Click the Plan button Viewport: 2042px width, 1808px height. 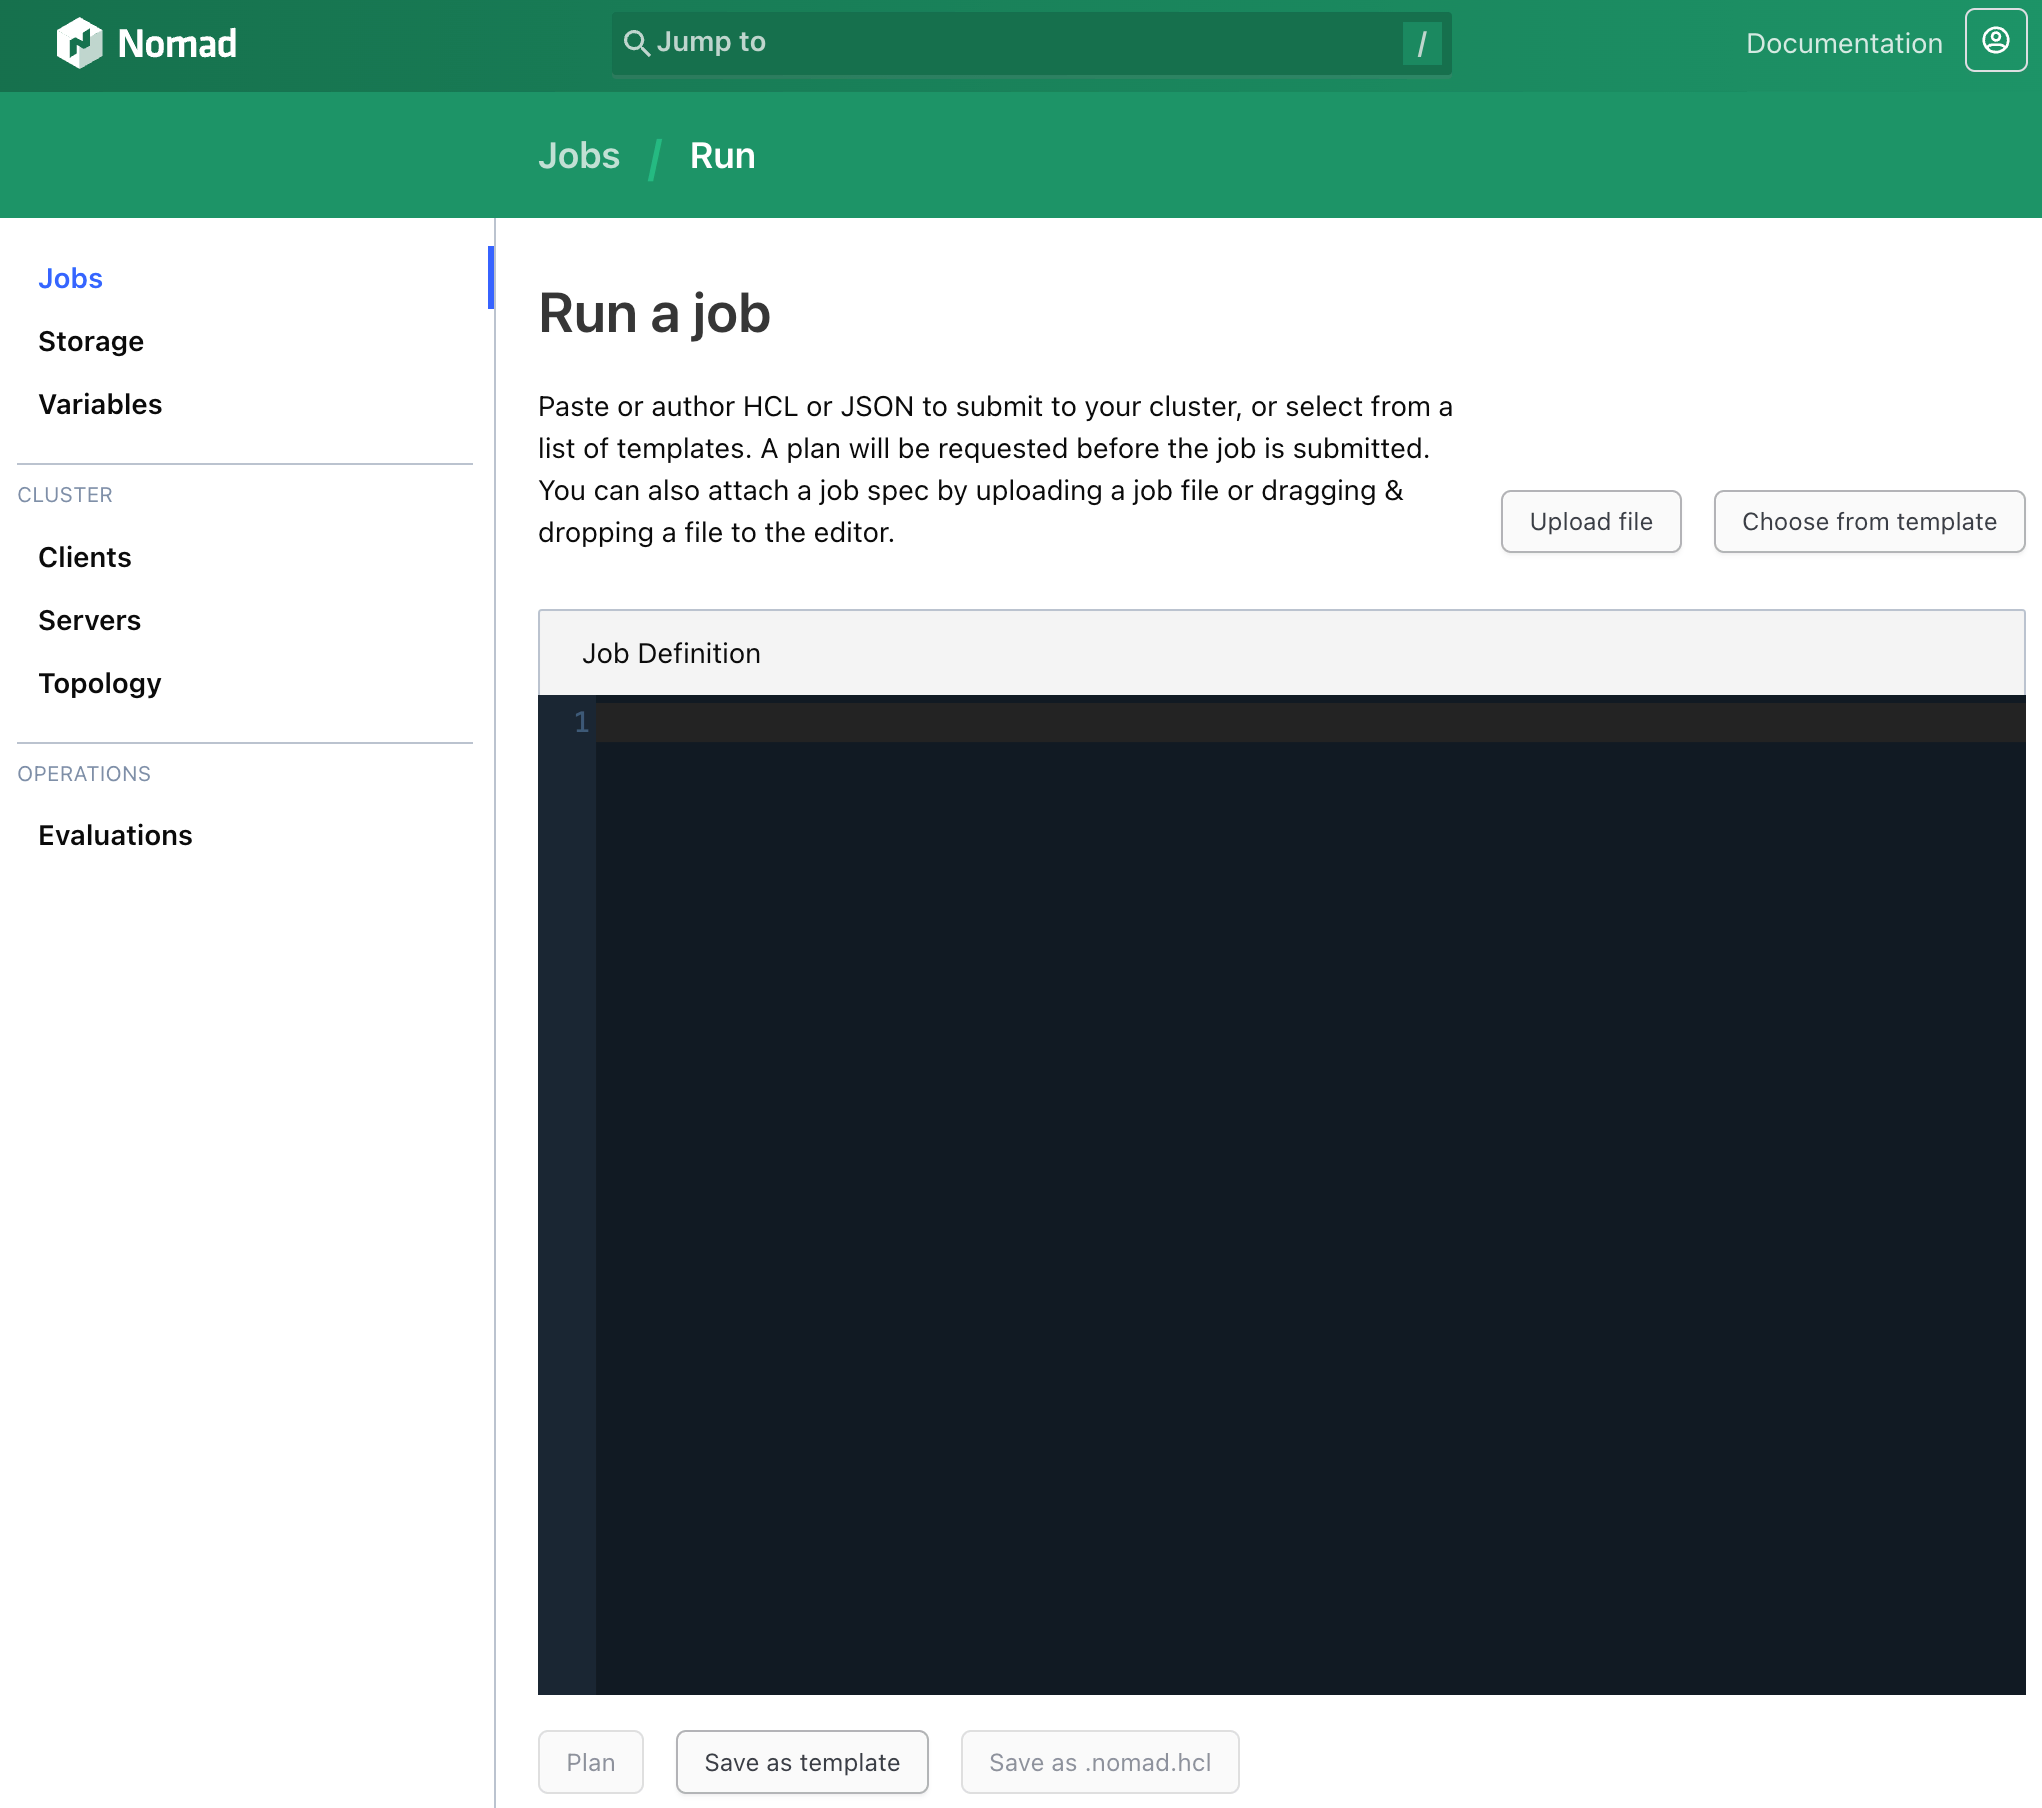click(590, 1762)
